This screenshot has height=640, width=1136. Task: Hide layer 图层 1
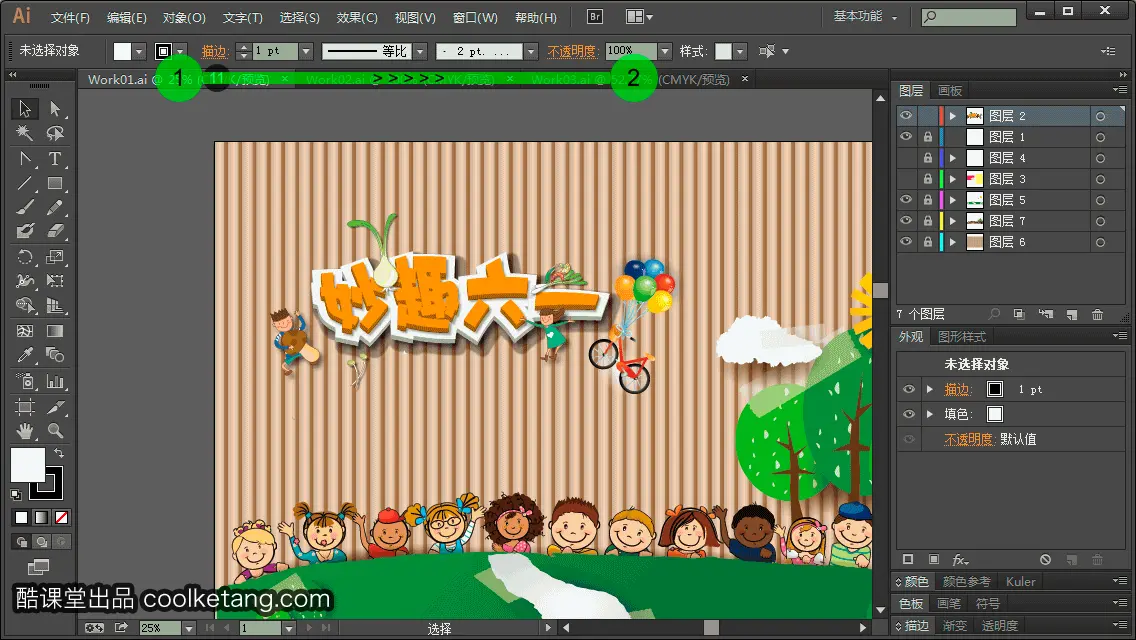click(906, 137)
